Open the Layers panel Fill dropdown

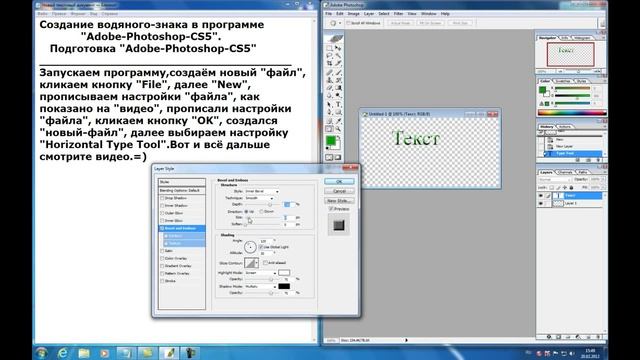(x=602, y=187)
